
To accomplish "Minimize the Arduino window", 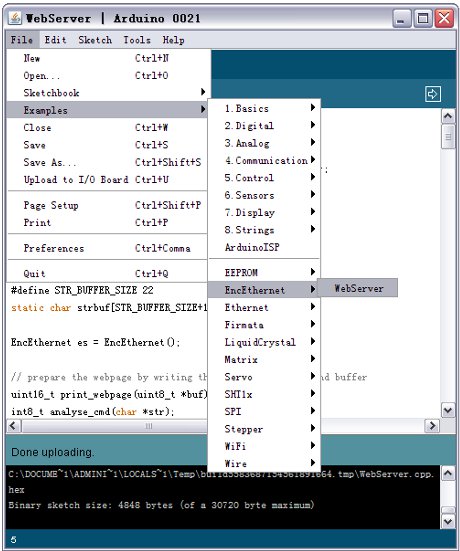I will [x=401, y=18].
